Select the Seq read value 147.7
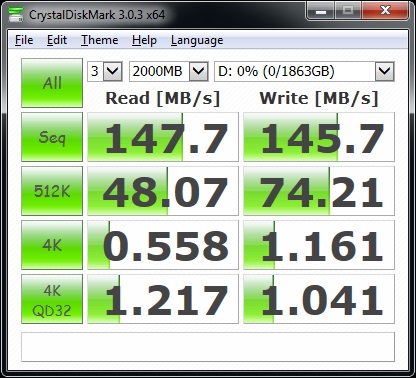This screenshot has width=416, height=378. pos(163,137)
